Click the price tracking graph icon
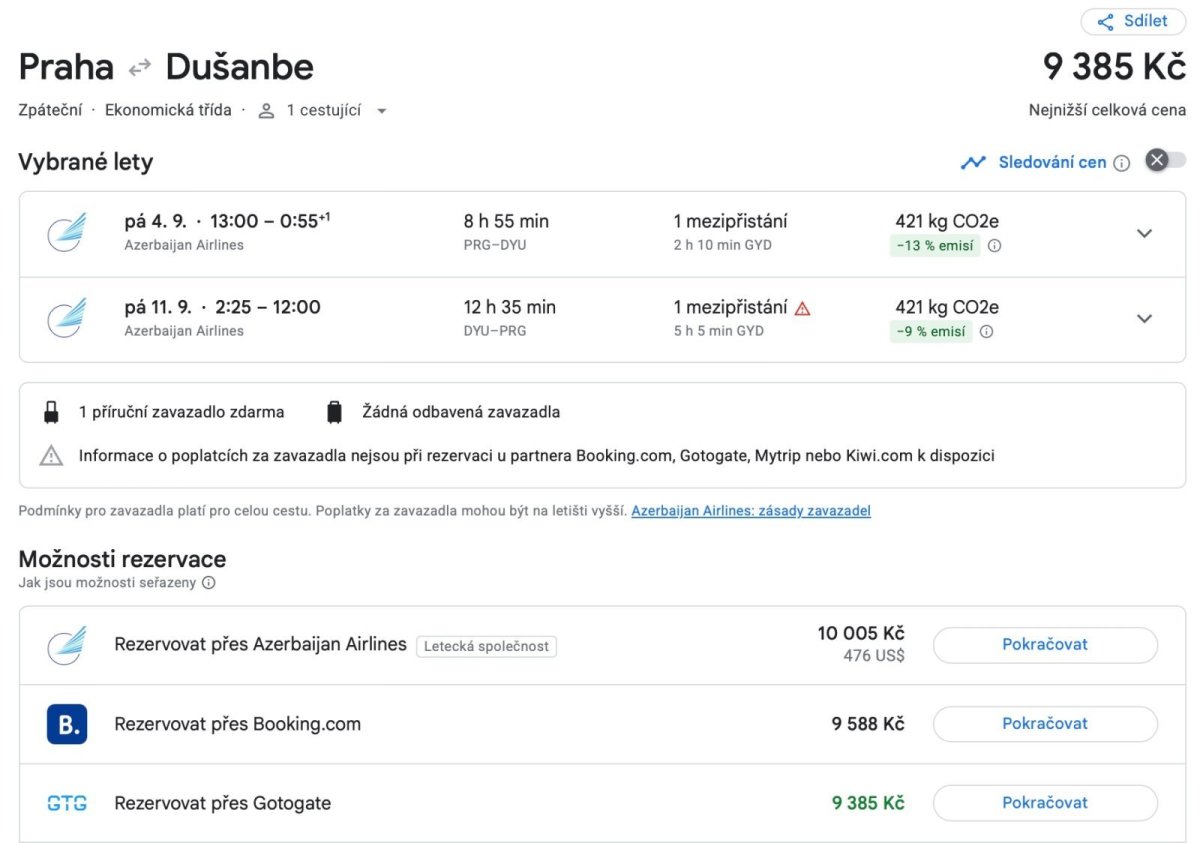 [973, 162]
